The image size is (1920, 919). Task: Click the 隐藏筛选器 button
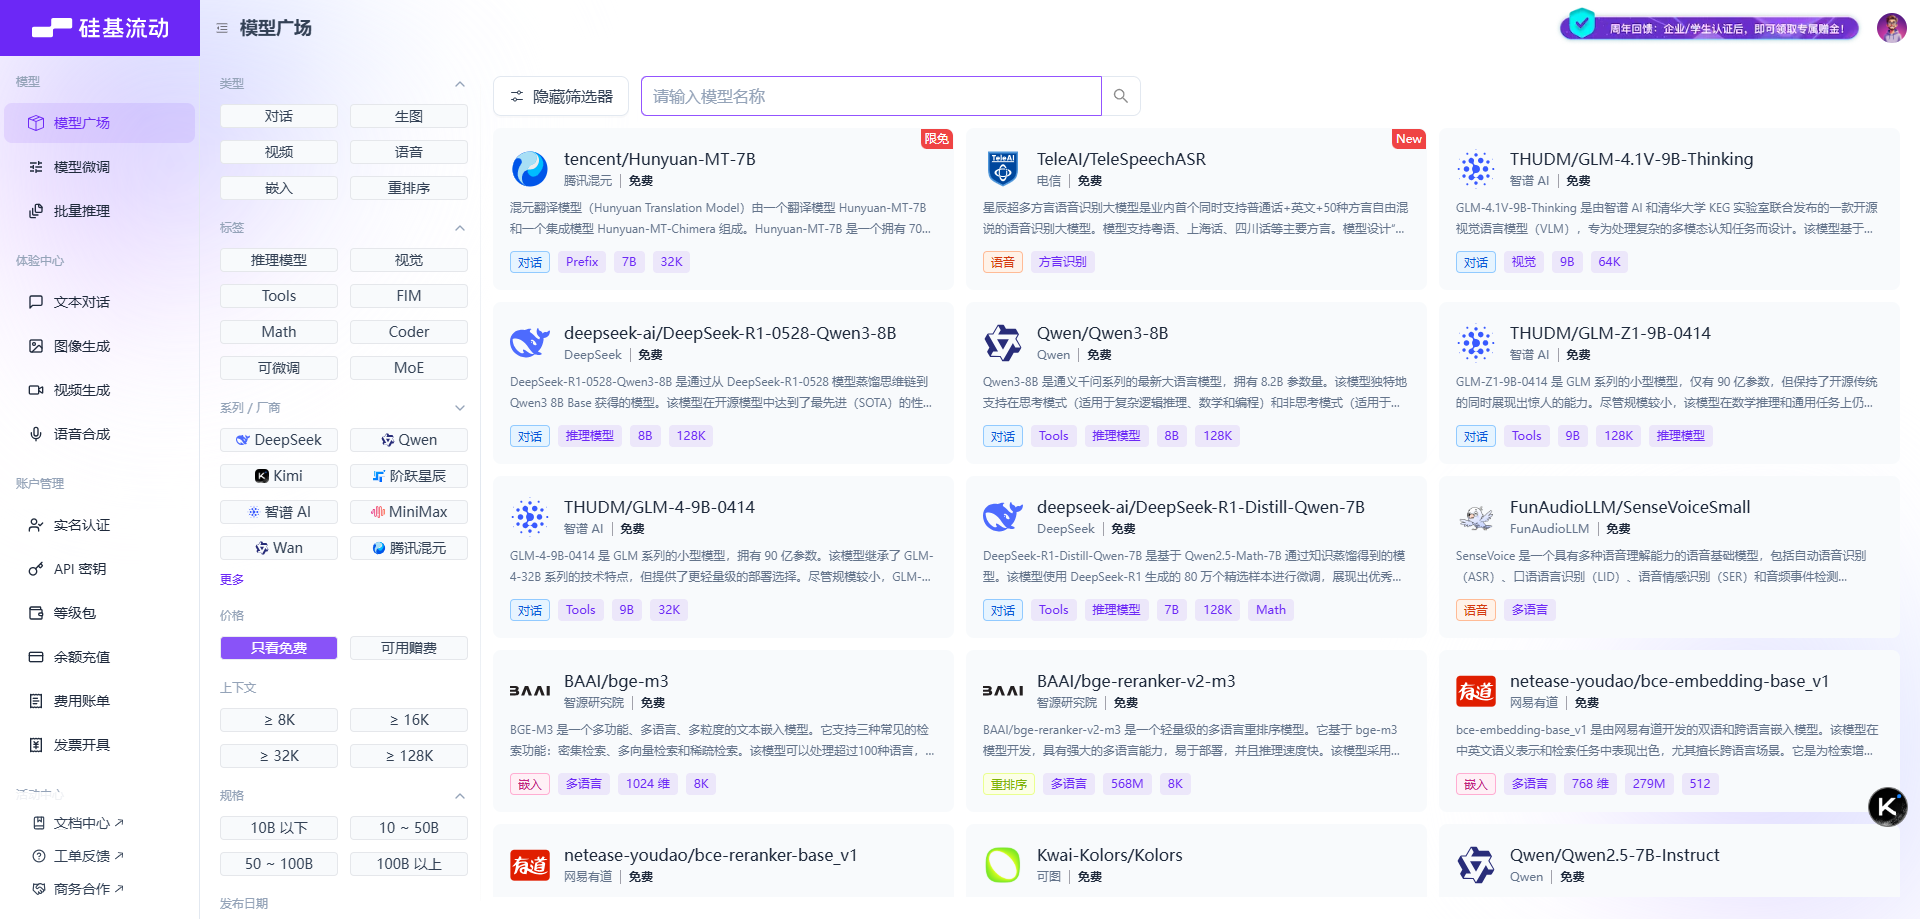click(x=561, y=96)
